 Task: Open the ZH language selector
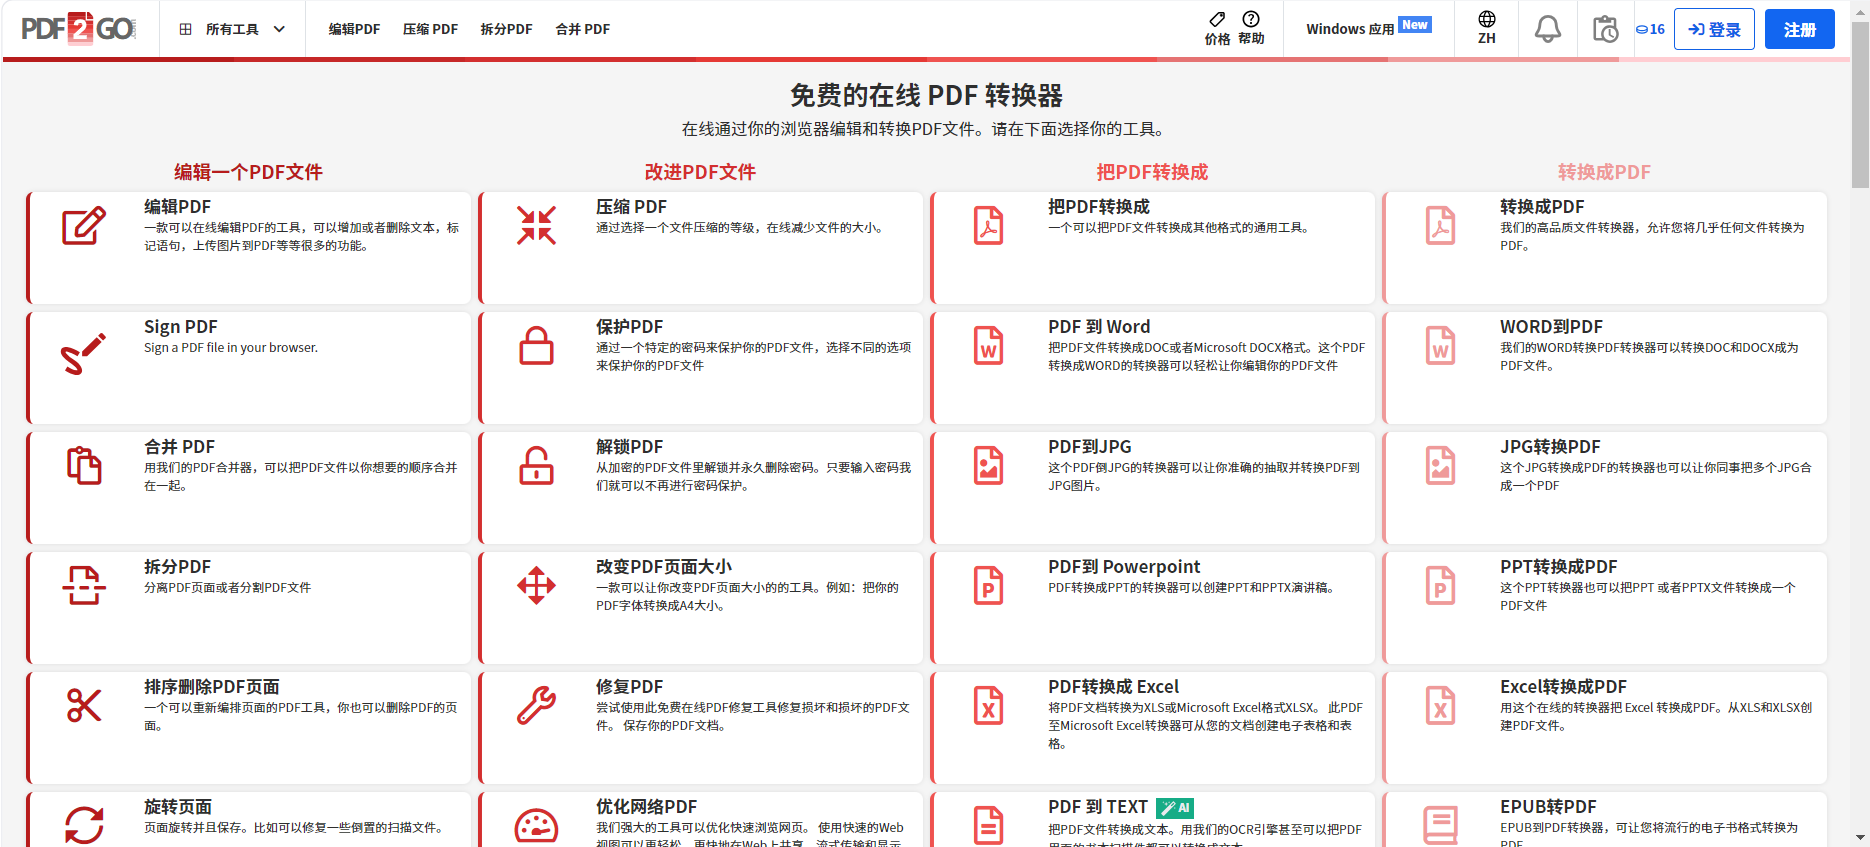pyautogui.click(x=1486, y=28)
